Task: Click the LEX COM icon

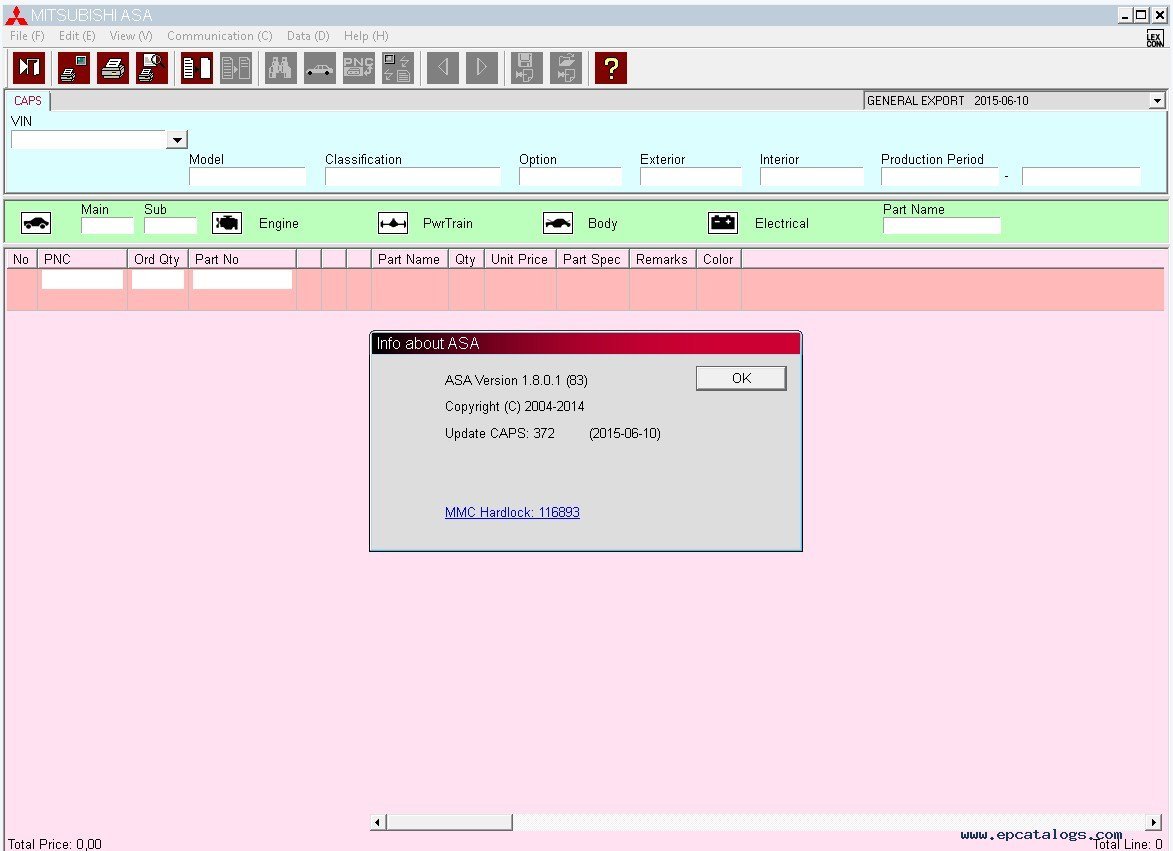Action: coord(1155,39)
